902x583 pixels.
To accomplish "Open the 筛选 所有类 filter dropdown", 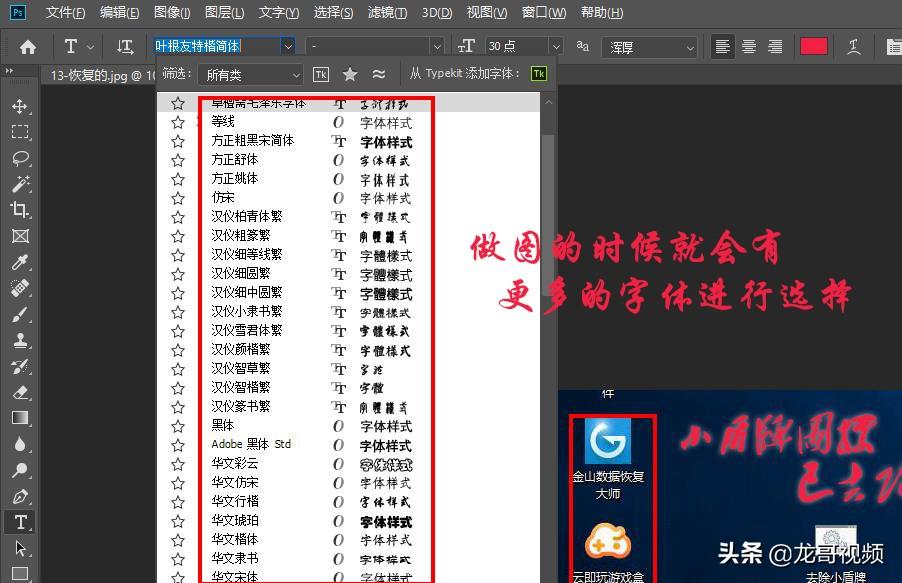I will (x=250, y=74).
